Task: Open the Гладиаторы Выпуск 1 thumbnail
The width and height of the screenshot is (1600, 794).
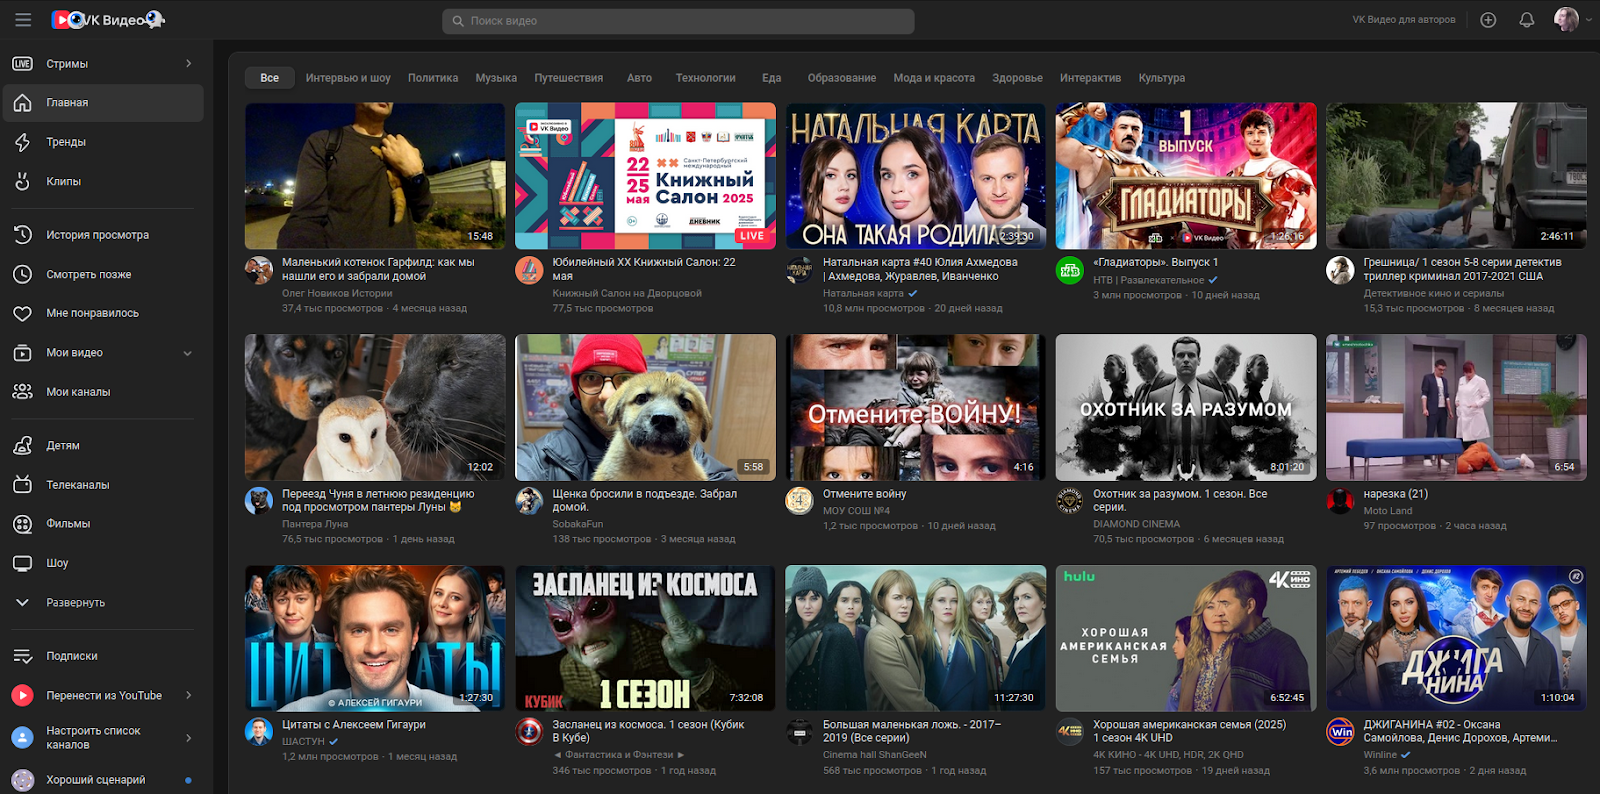Action: (1186, 176)
